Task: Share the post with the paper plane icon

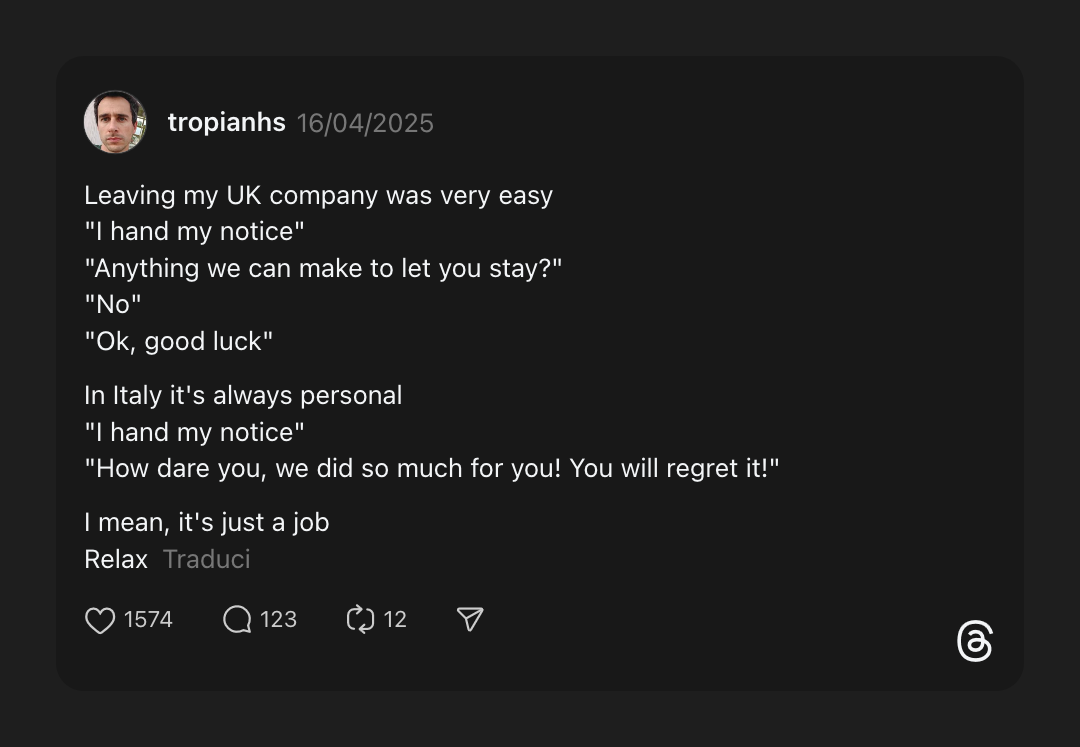Action: 470,620
